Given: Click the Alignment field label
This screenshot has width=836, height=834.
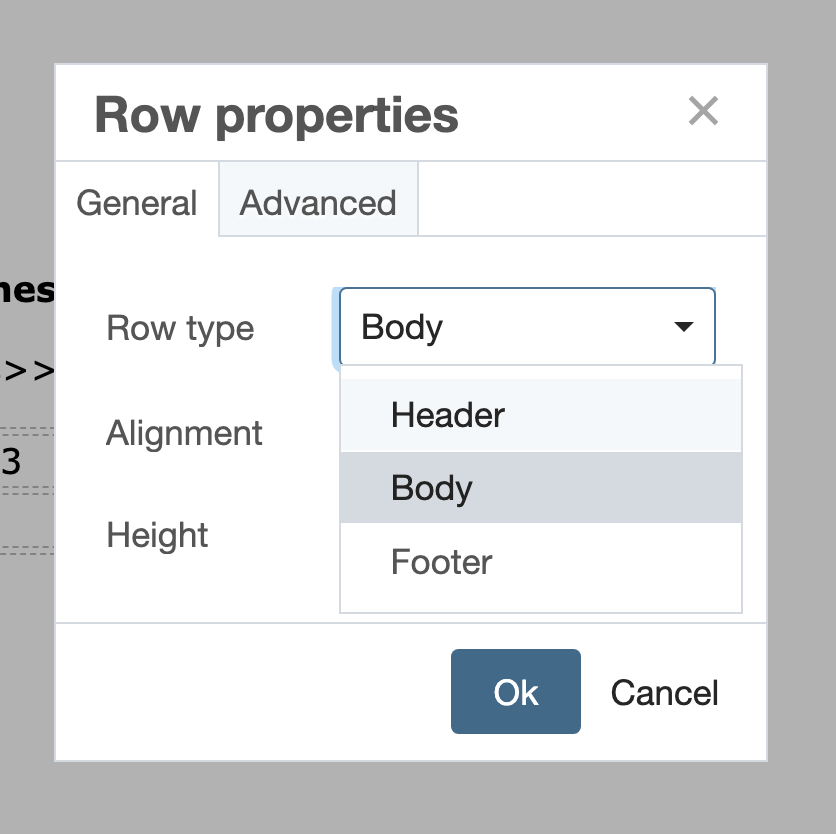Looking at the screenshot, I should [184, 433].
